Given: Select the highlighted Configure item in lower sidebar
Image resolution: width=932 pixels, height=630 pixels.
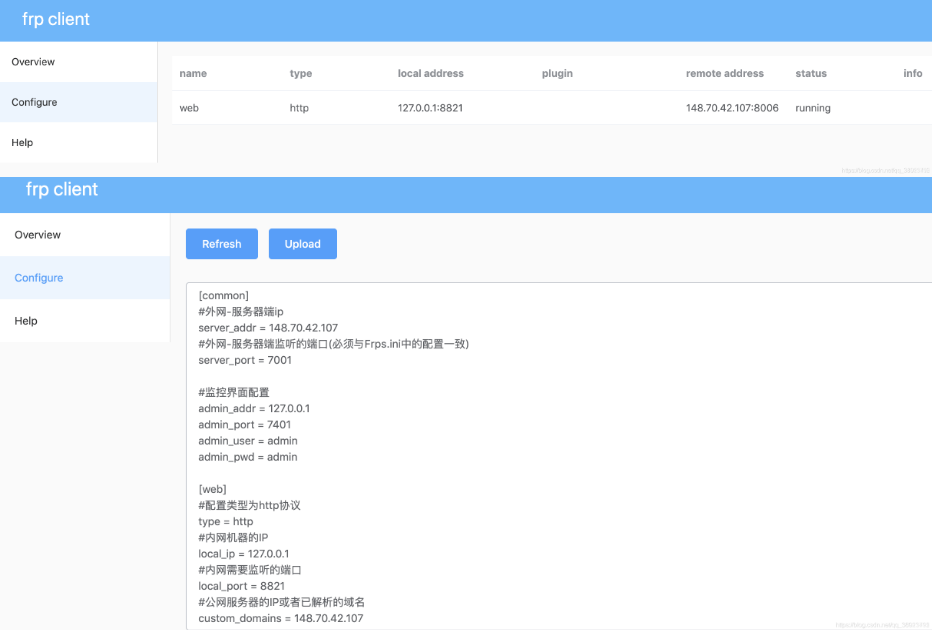Looking at the screenshot, I should (x=85, y=278).
